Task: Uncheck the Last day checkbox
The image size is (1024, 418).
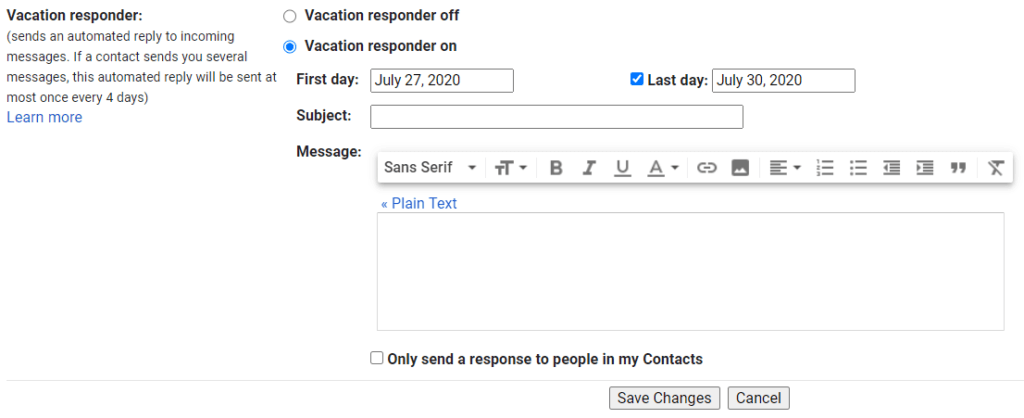Action: tap(636, 80)
